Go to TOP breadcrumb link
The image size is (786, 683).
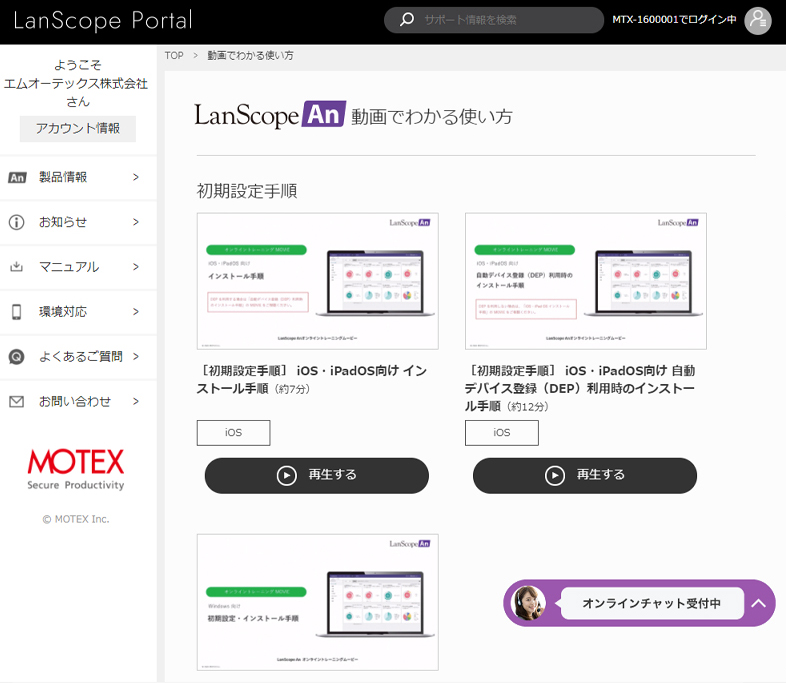coord(174,56)
